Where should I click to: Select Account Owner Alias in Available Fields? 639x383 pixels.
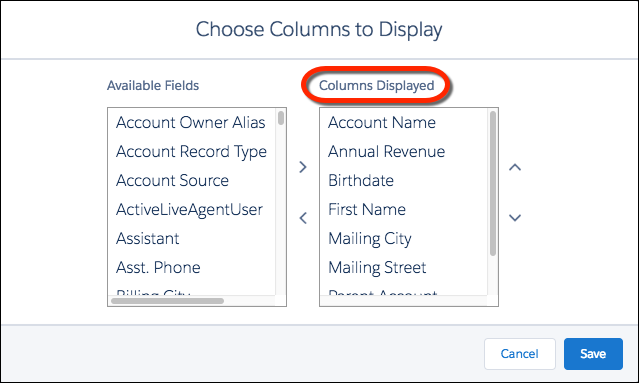[x=192, y=122]
